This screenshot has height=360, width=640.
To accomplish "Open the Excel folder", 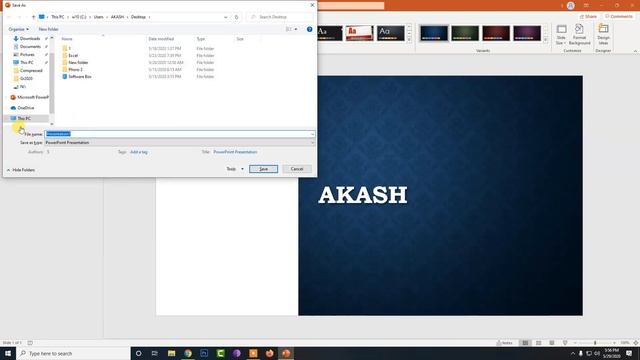I will pyautogui.click(x=73, y=56).
